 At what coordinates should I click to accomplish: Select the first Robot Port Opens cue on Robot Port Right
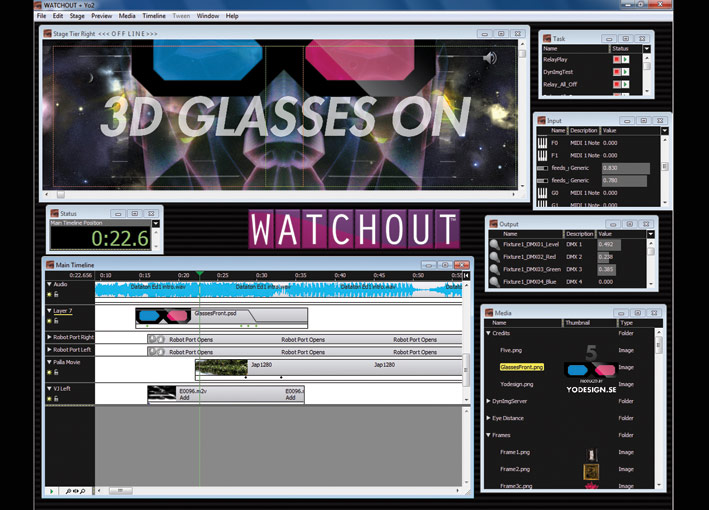pos(191,340)
